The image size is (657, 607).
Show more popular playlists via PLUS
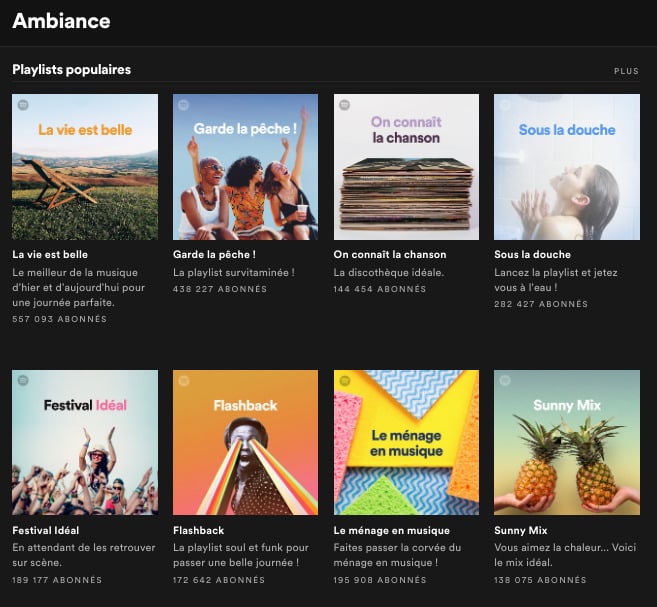pyautogui.click(x=626, y=71)
